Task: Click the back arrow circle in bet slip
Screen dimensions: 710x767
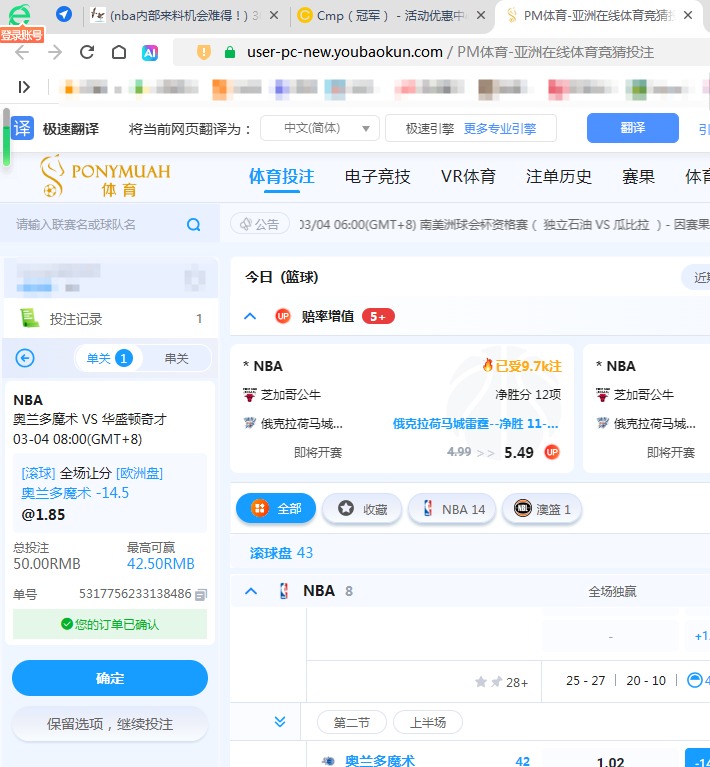Action: coord(25,358)
